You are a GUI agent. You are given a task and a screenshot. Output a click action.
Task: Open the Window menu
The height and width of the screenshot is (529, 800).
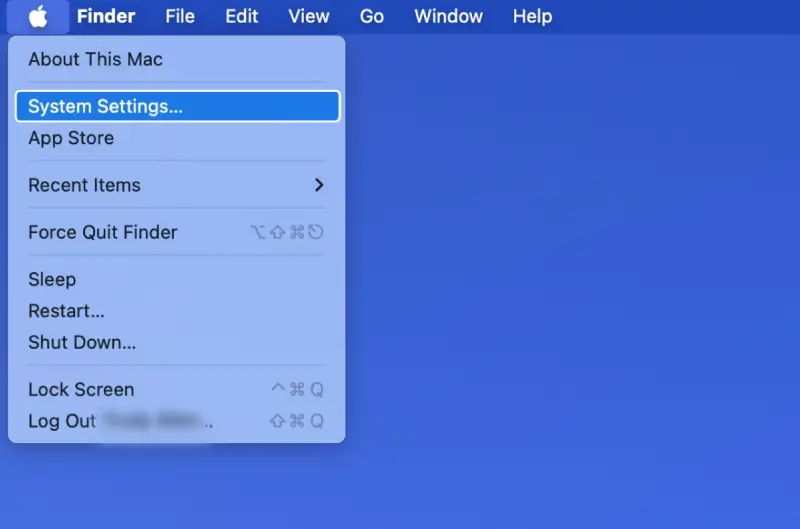(x=448, y=16)
